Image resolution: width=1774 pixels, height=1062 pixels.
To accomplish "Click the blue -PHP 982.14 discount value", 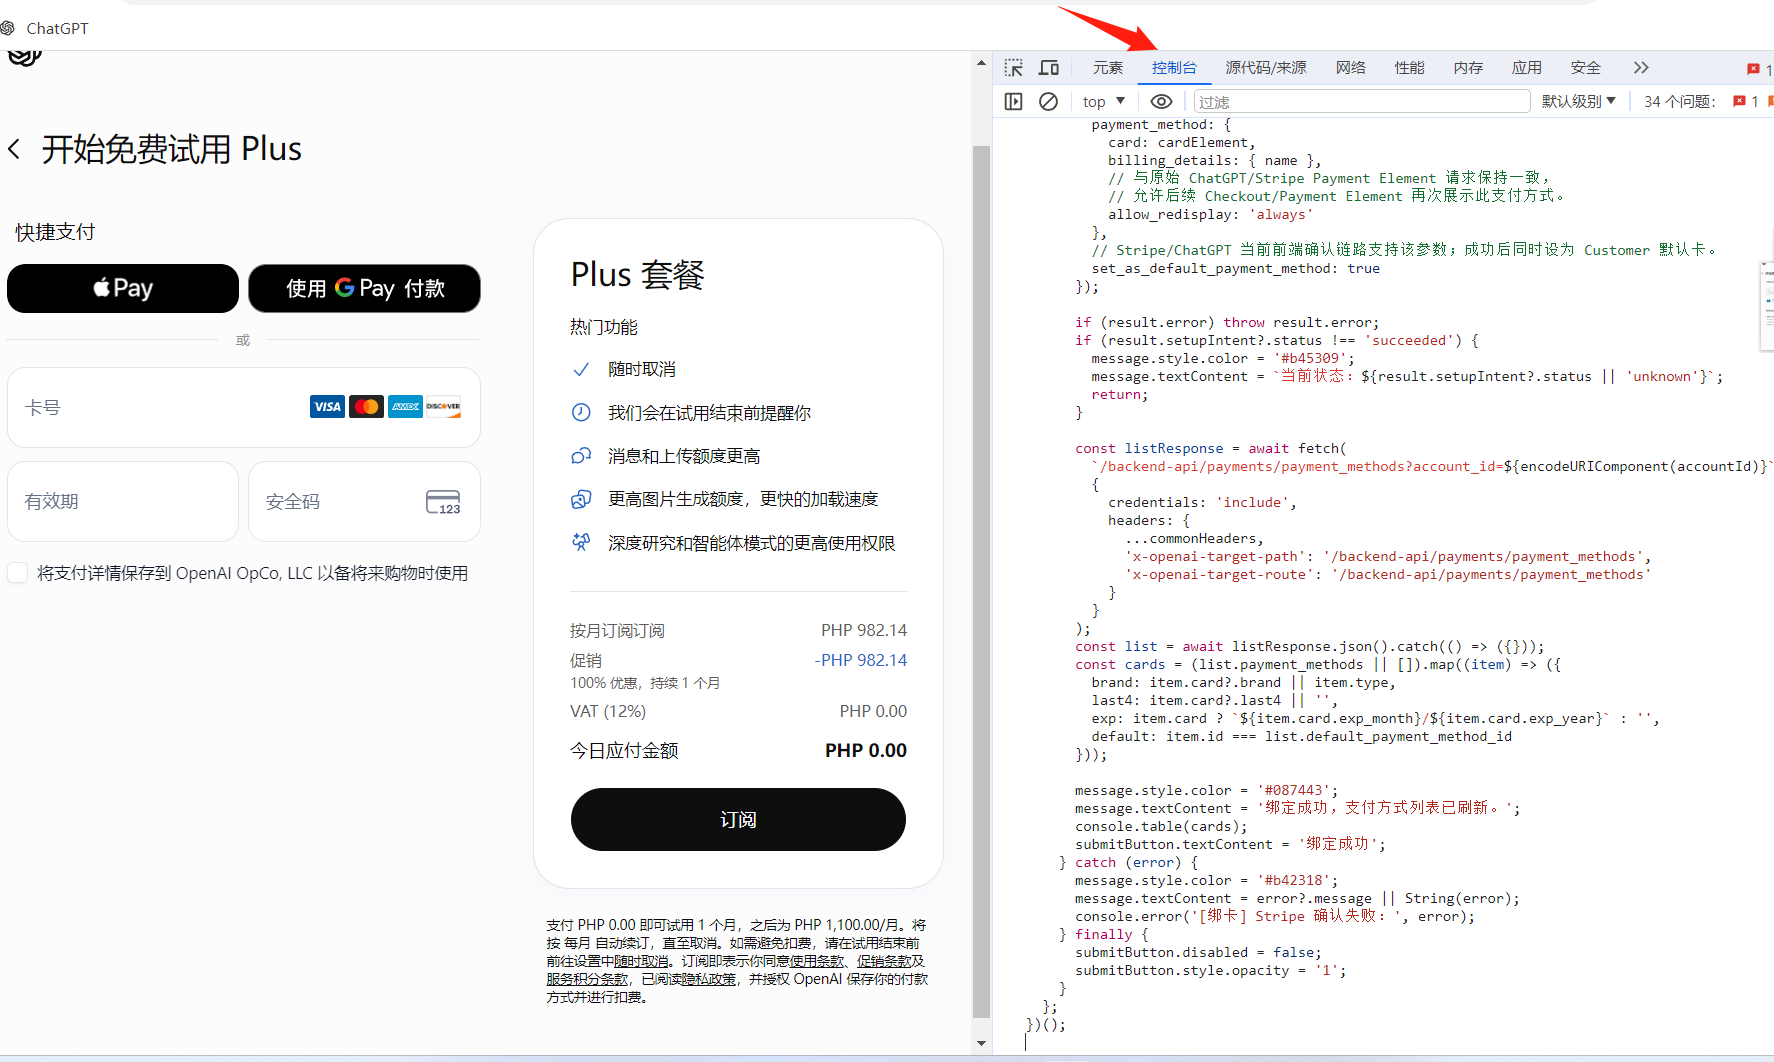I will (861, 660).
